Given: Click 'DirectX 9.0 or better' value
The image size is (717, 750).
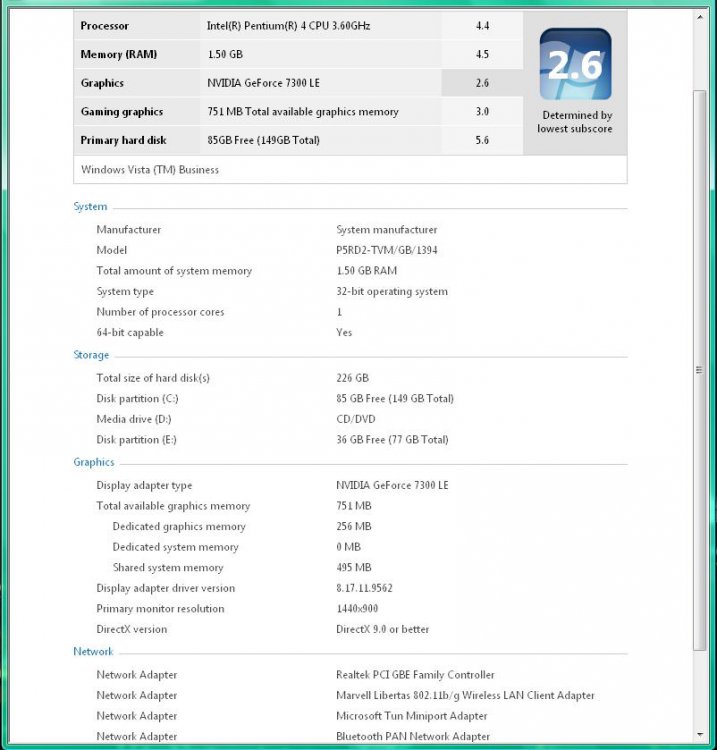Looking at the screenshot, I should point(382,629).
